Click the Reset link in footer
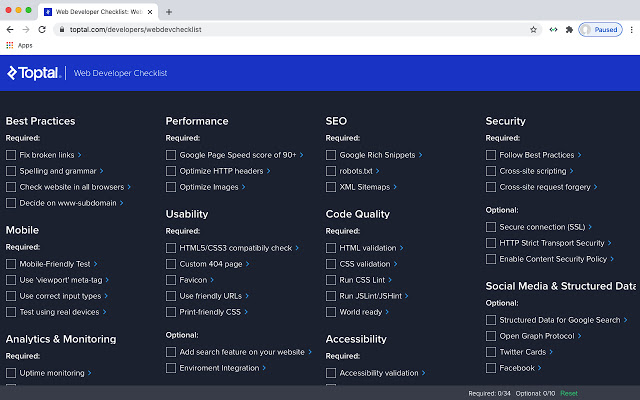The image size is (640, 400). click(x=569, y=393)
